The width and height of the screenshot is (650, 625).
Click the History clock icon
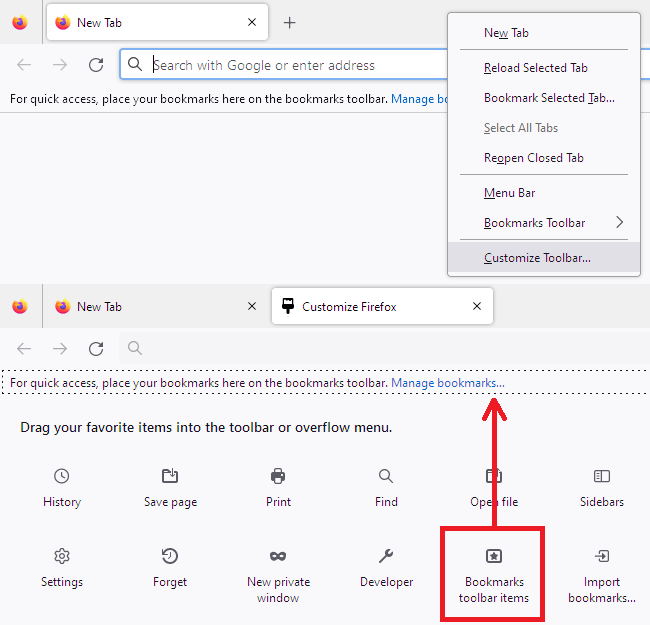coord(62,476)
